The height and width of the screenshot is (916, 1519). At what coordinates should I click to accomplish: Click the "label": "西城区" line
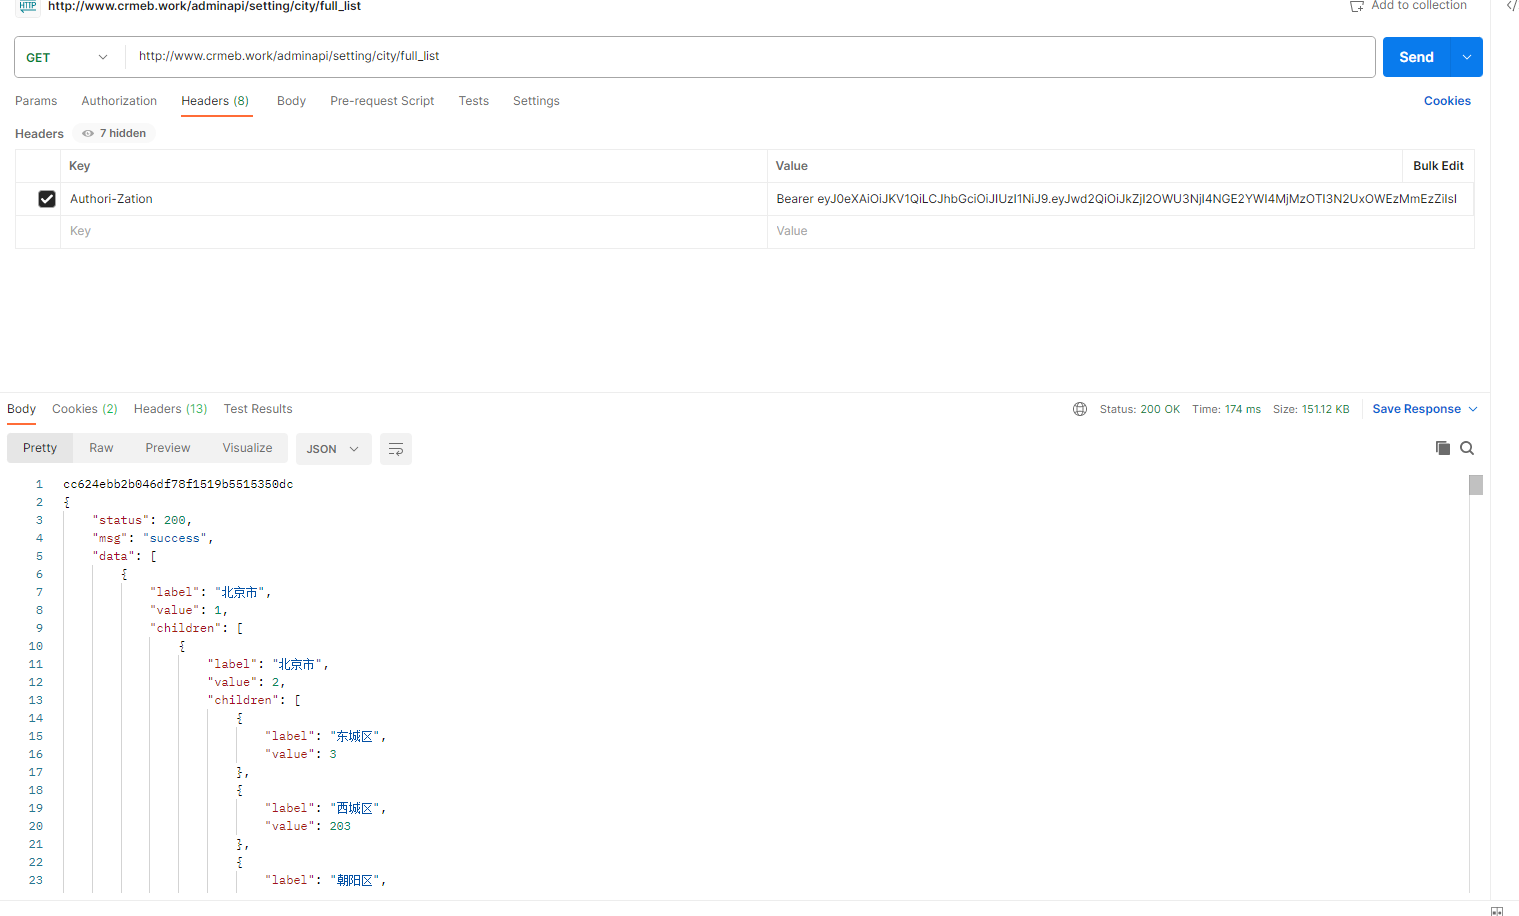click(x=326, y=808)
